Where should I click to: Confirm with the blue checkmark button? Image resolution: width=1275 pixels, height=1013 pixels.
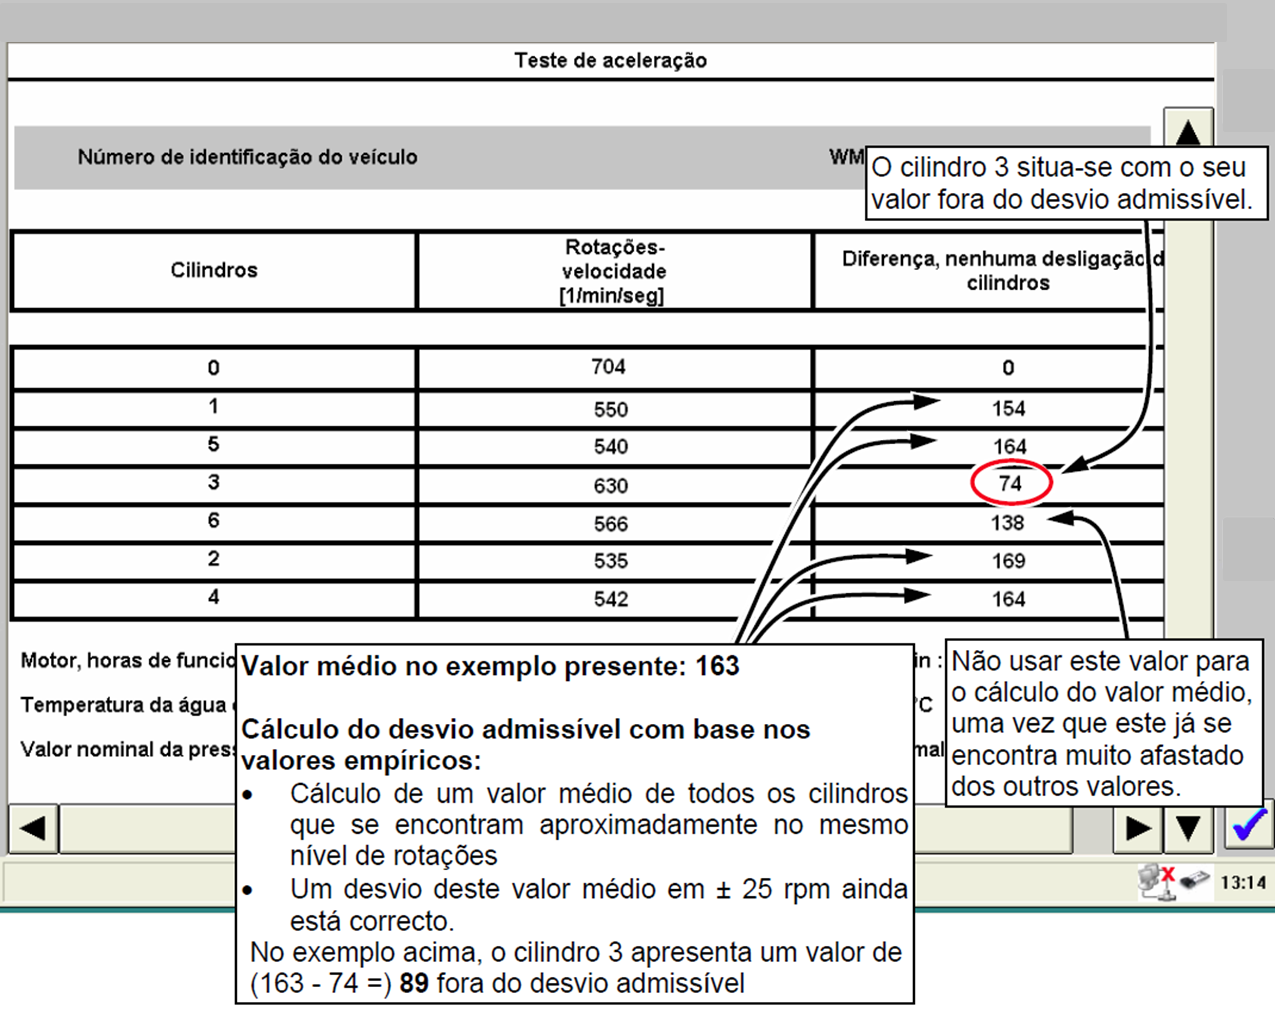point(1249,827)
